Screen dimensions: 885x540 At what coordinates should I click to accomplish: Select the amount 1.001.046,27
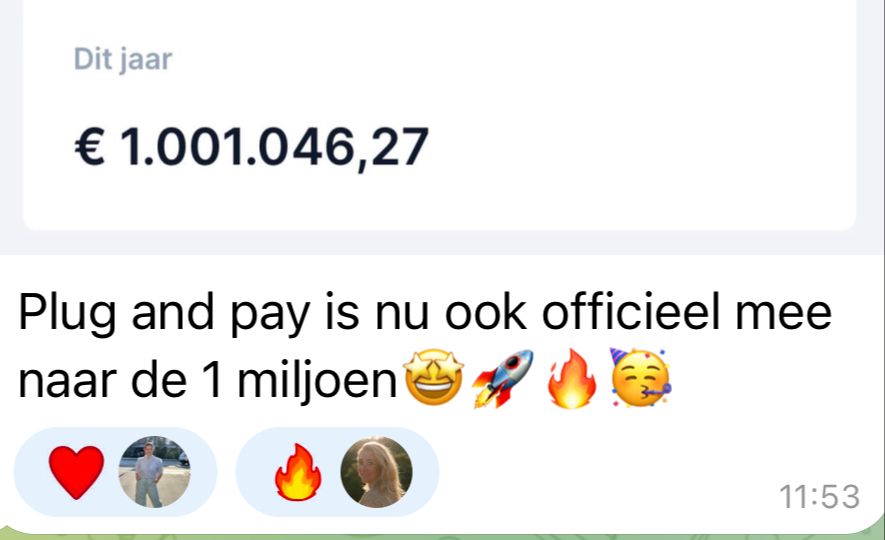(274, 148)
